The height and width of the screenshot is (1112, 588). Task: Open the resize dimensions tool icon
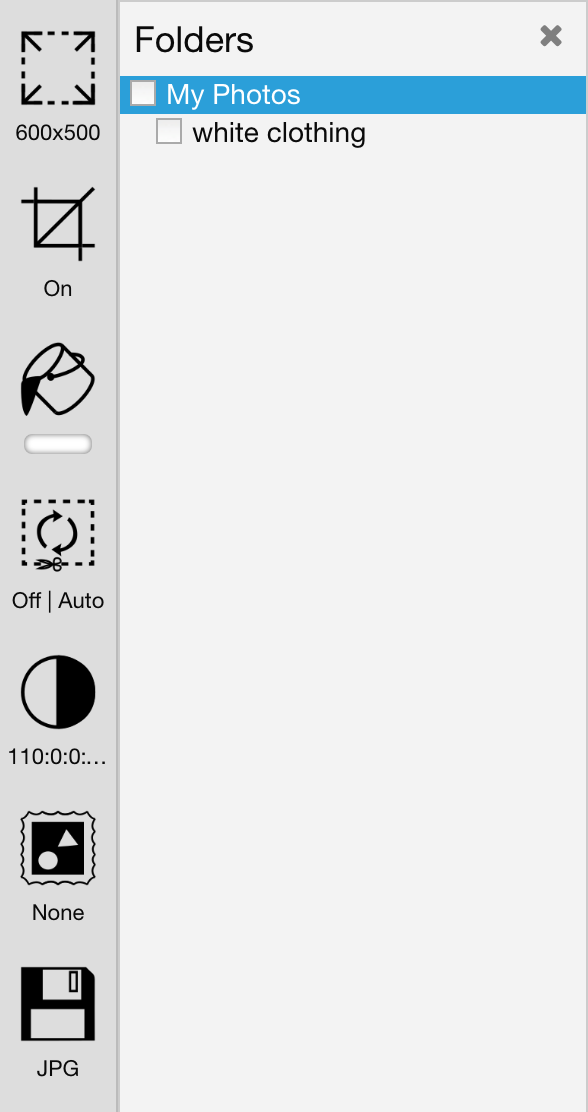57,67
